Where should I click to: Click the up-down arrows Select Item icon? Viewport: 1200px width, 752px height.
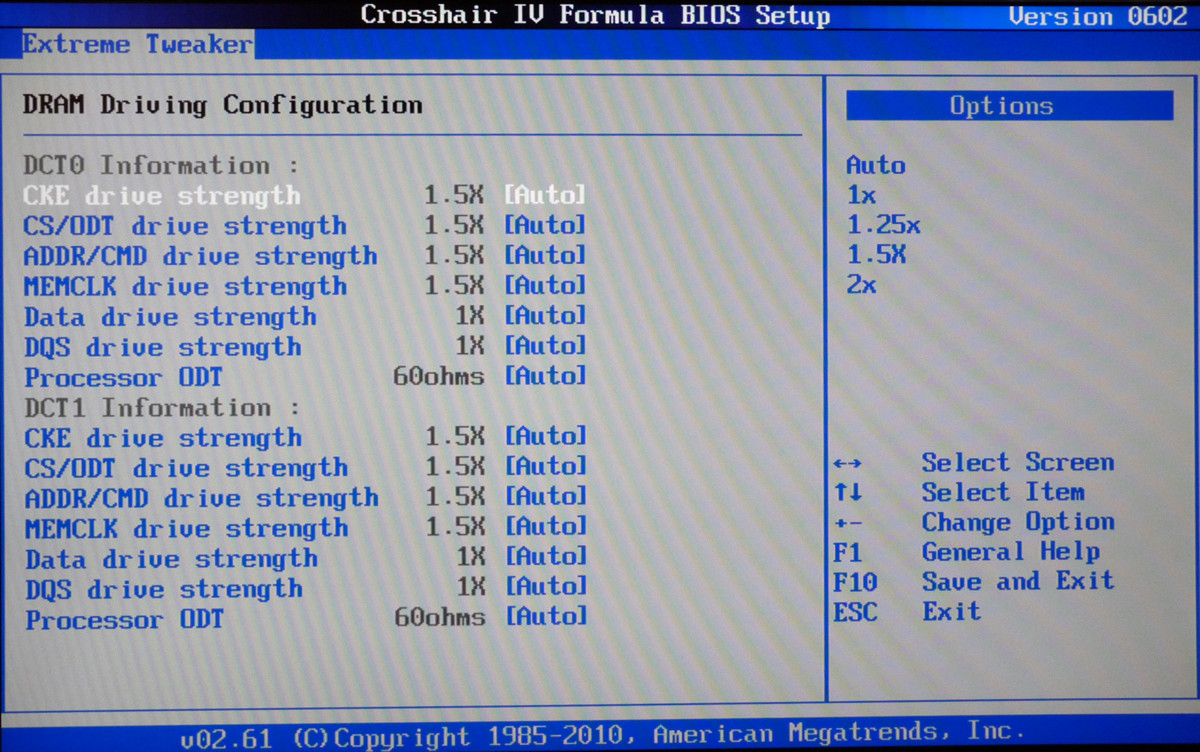(847, 493)
